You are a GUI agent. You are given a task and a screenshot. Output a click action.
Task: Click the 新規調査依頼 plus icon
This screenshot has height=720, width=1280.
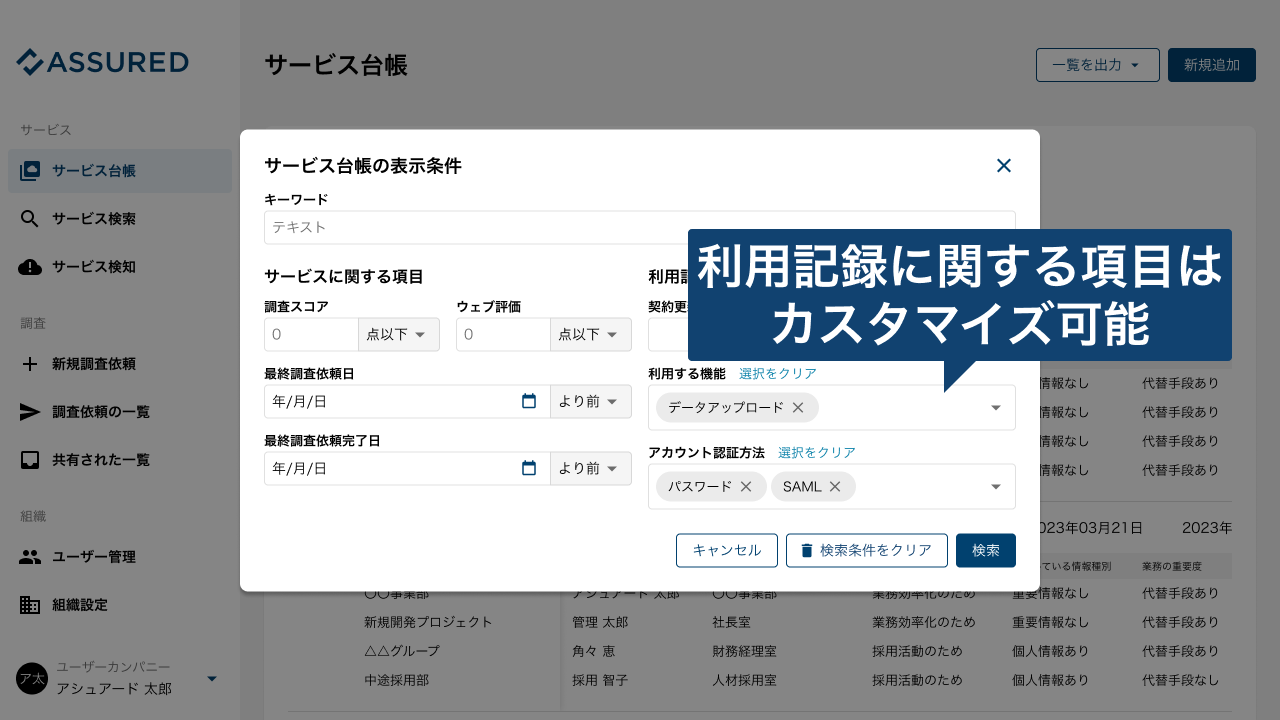tap(32, 364)
